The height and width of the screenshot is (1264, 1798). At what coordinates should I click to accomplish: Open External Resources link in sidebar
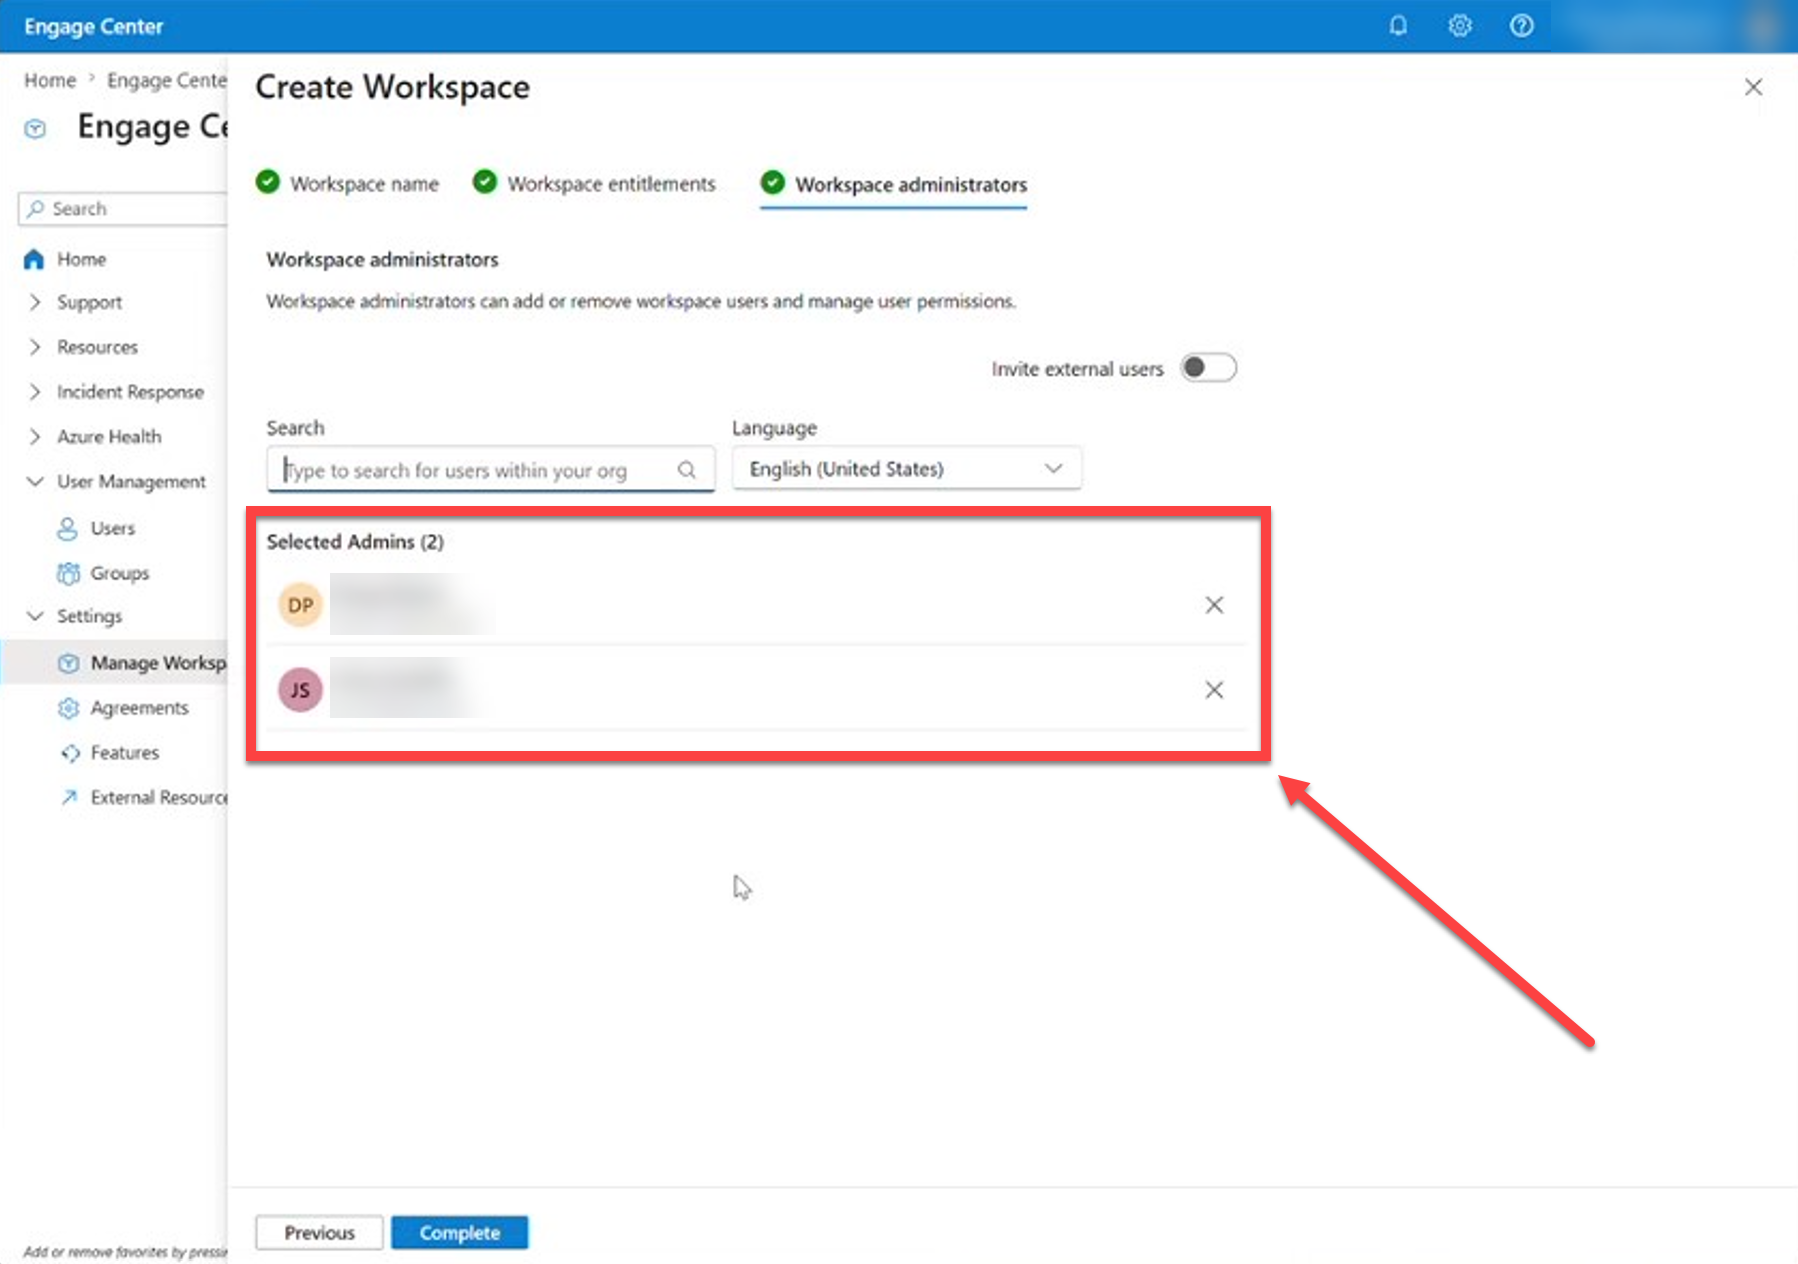159,797
